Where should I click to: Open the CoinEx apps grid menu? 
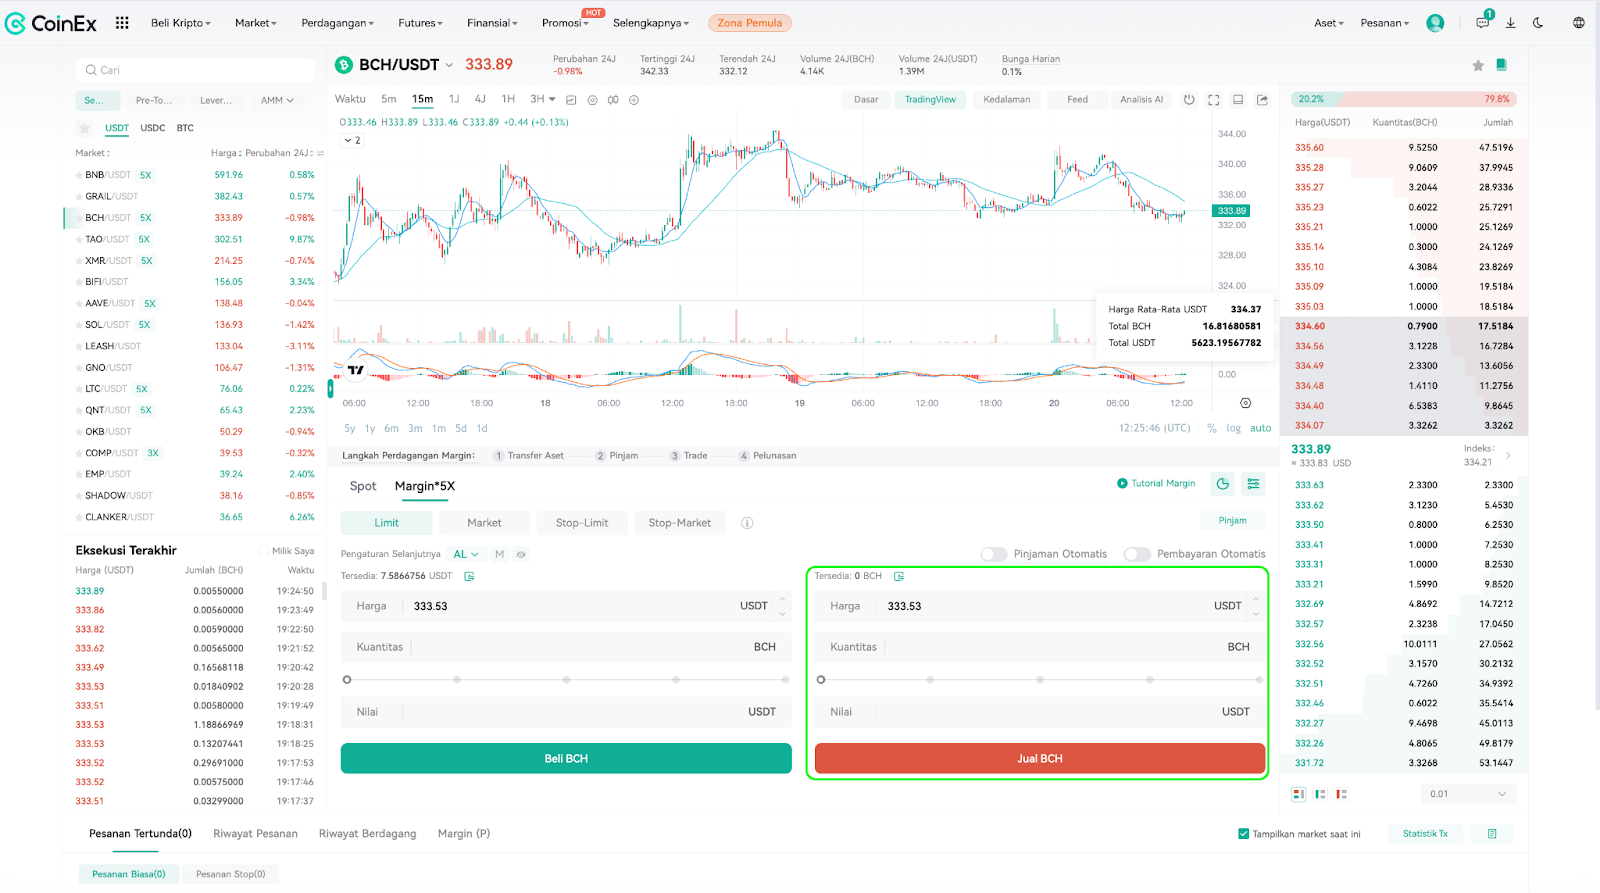(122, 23)
